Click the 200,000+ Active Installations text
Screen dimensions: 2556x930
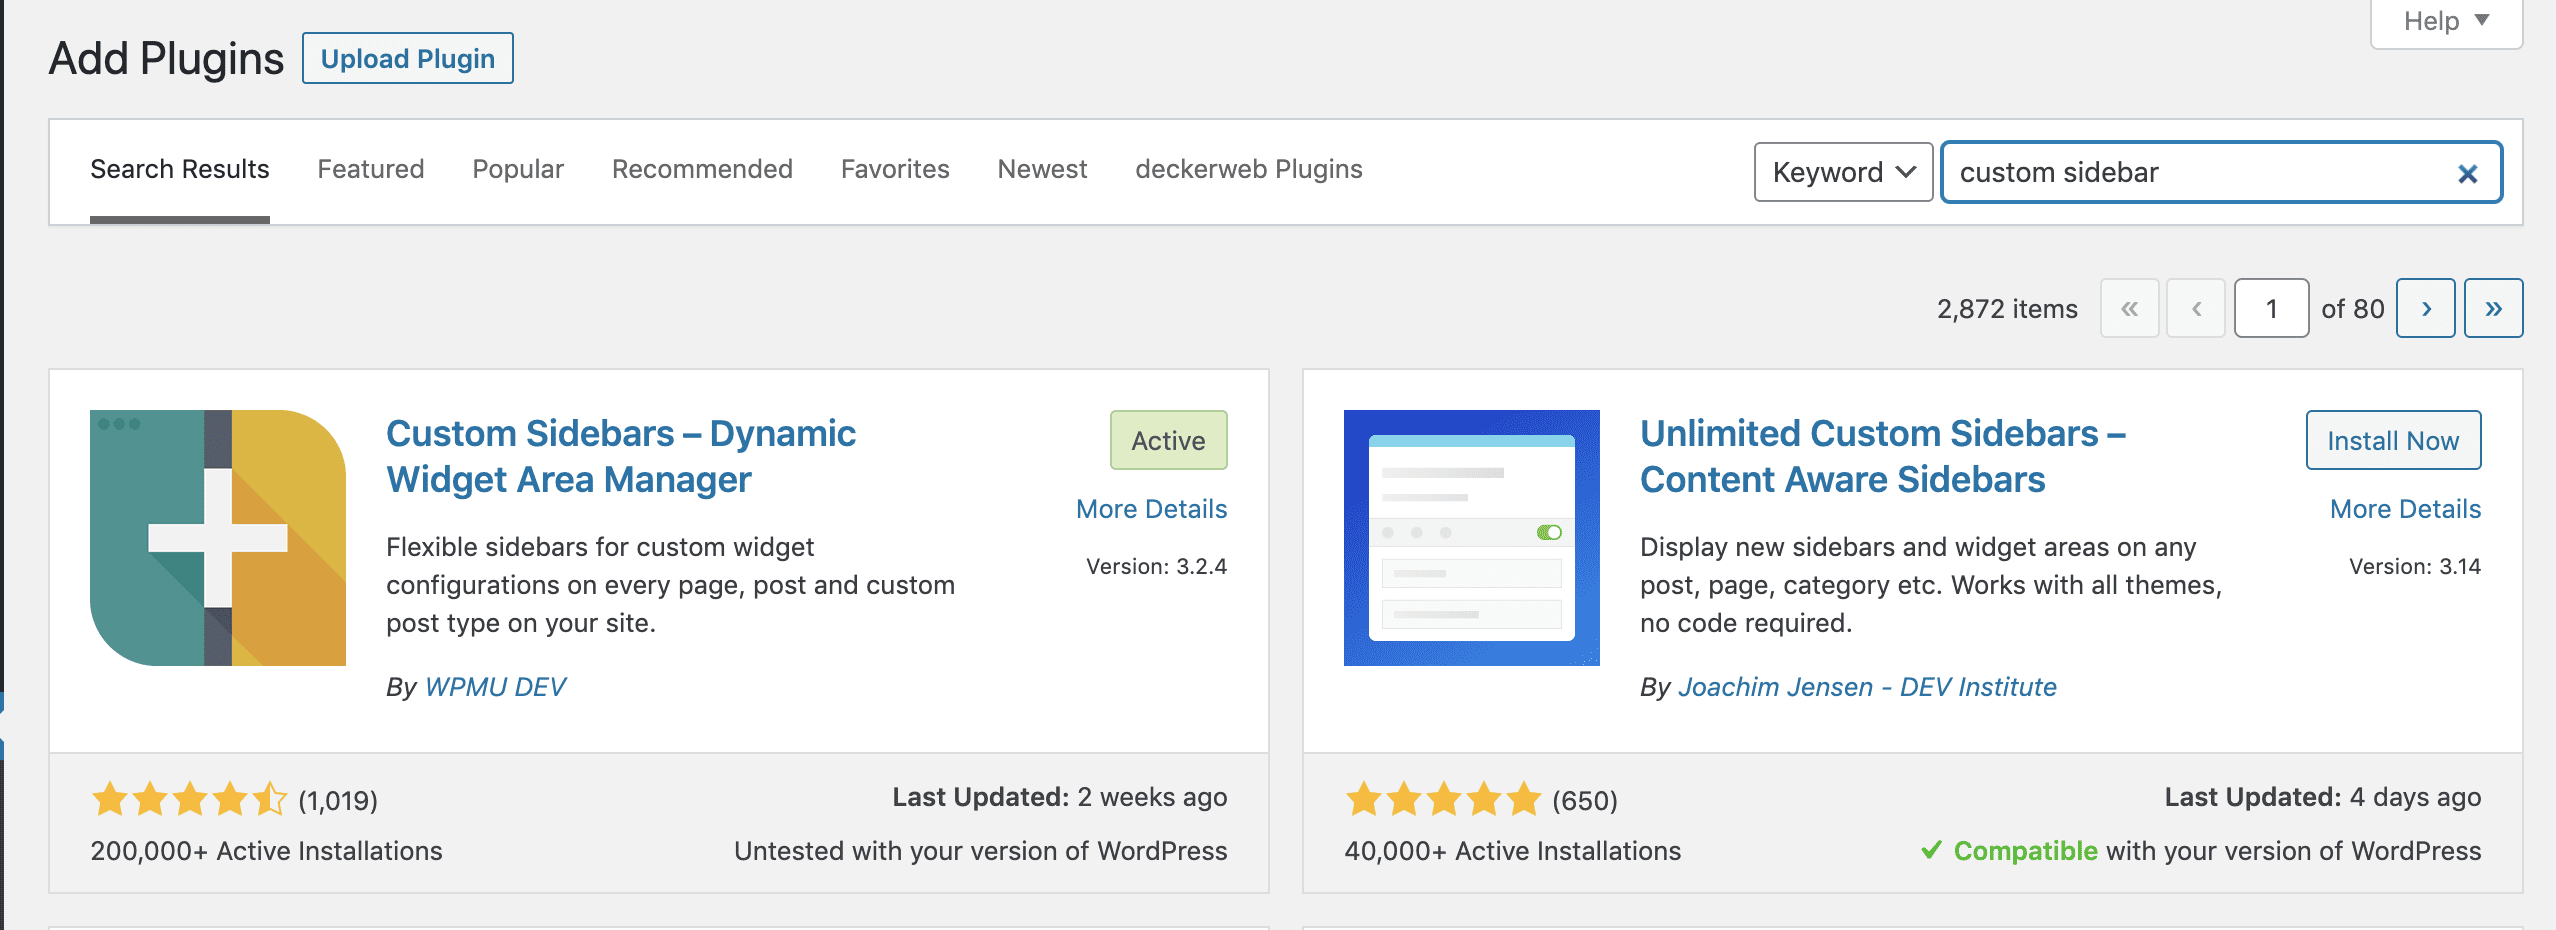tap(266, 851)
